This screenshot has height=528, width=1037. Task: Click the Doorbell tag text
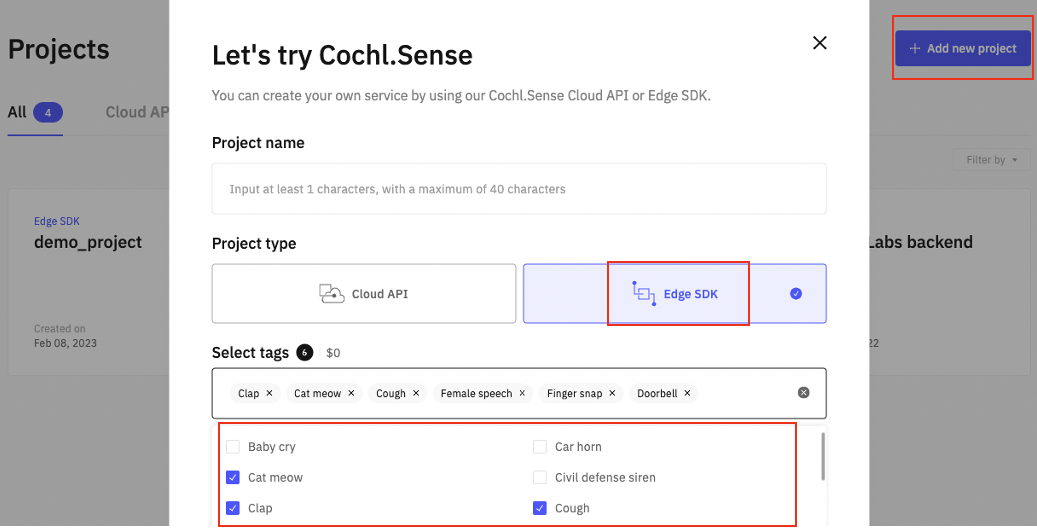657,393
